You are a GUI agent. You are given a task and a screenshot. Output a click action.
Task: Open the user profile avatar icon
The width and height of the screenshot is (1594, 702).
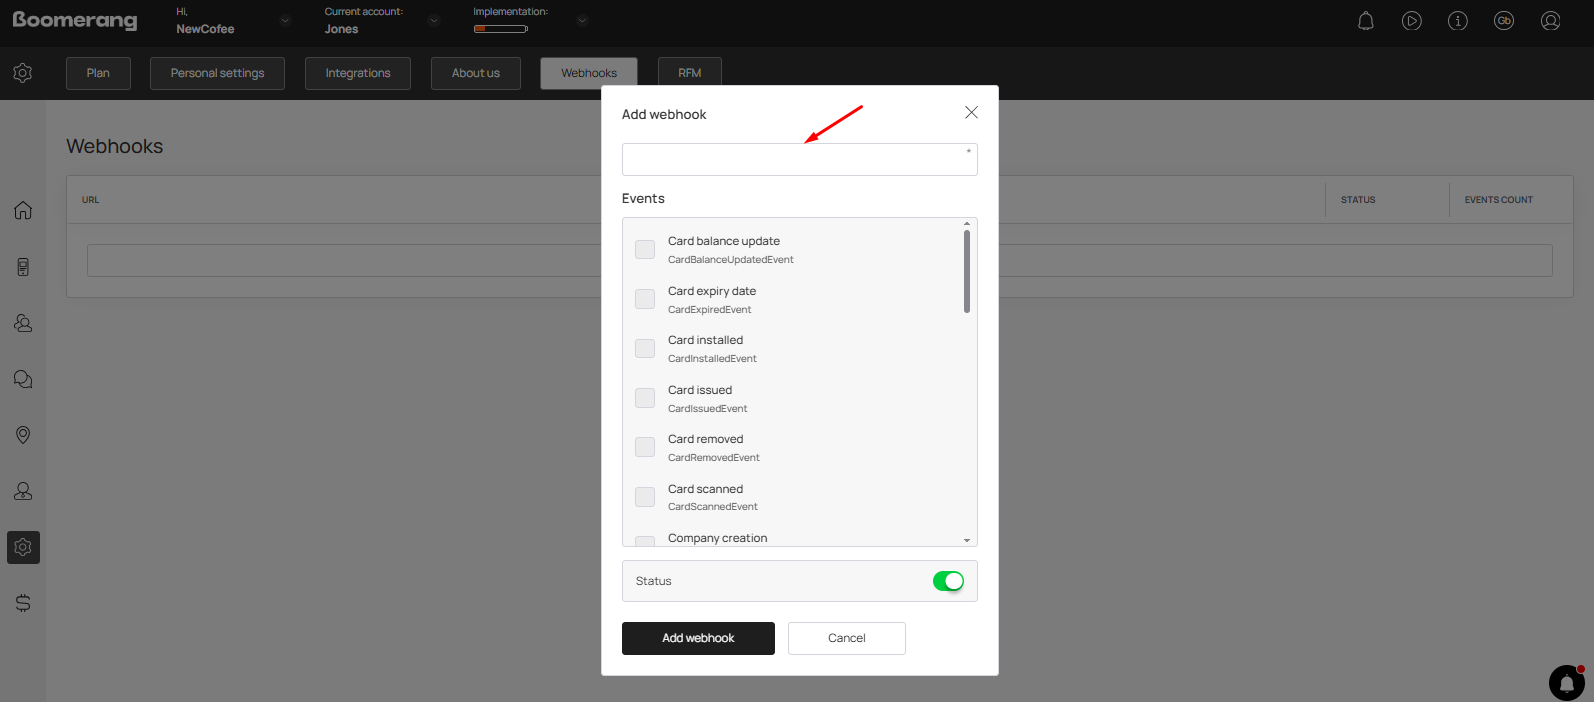coord(1550,21)
